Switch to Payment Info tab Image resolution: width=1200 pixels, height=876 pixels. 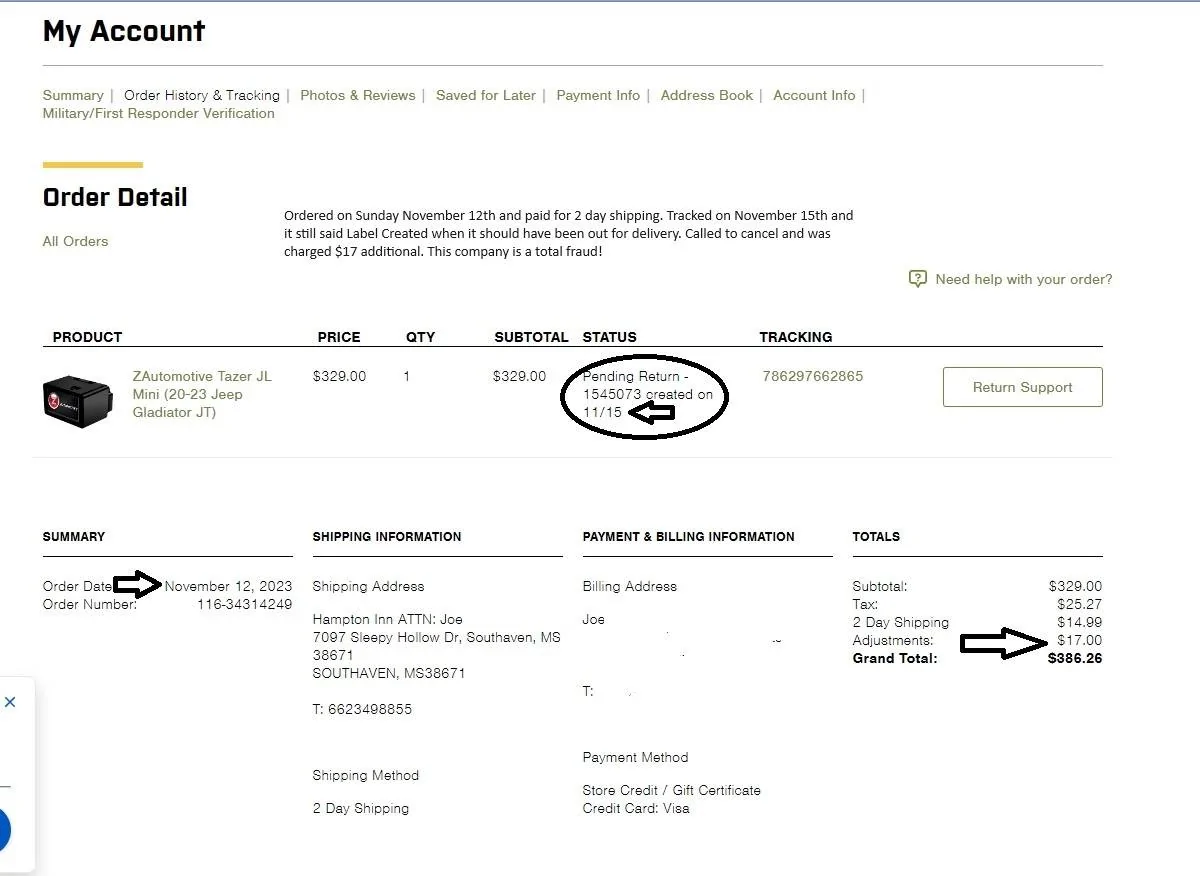pyautogui.click(x=598, y=95)
